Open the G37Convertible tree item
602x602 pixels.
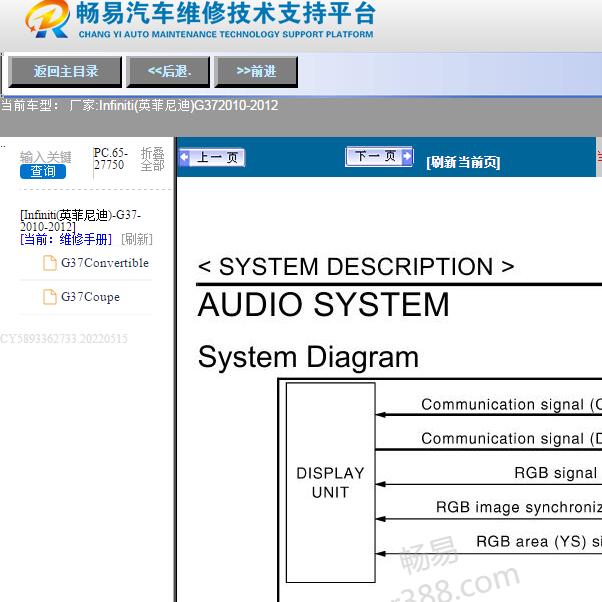click(104, 263)
